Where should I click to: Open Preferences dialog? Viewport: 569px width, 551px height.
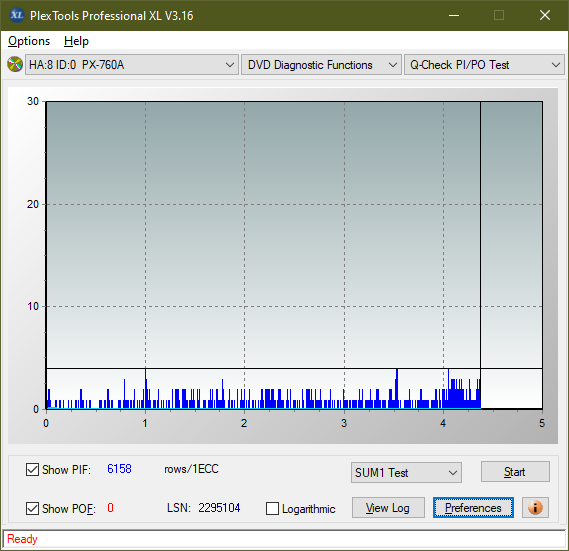click(473, 507)
